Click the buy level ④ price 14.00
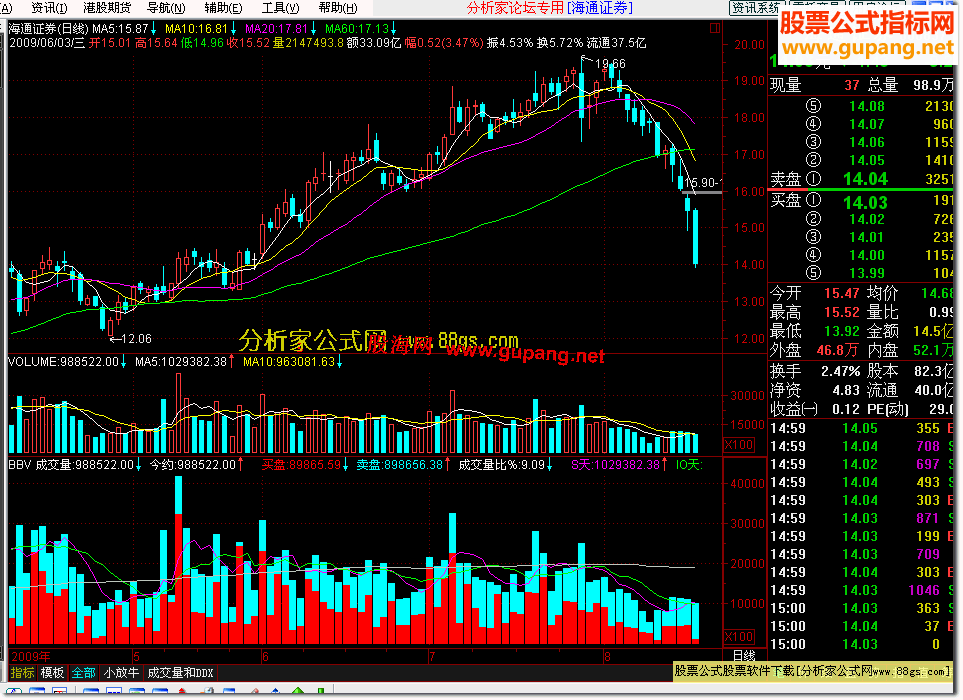The height and width of the screenshot is (700, 963). point(867,255)
